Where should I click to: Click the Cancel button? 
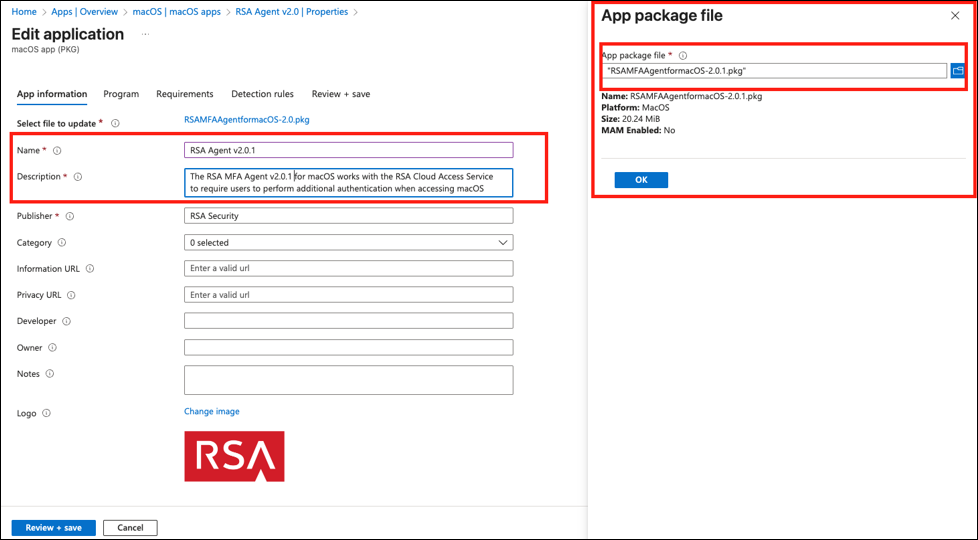pos(130,527)
